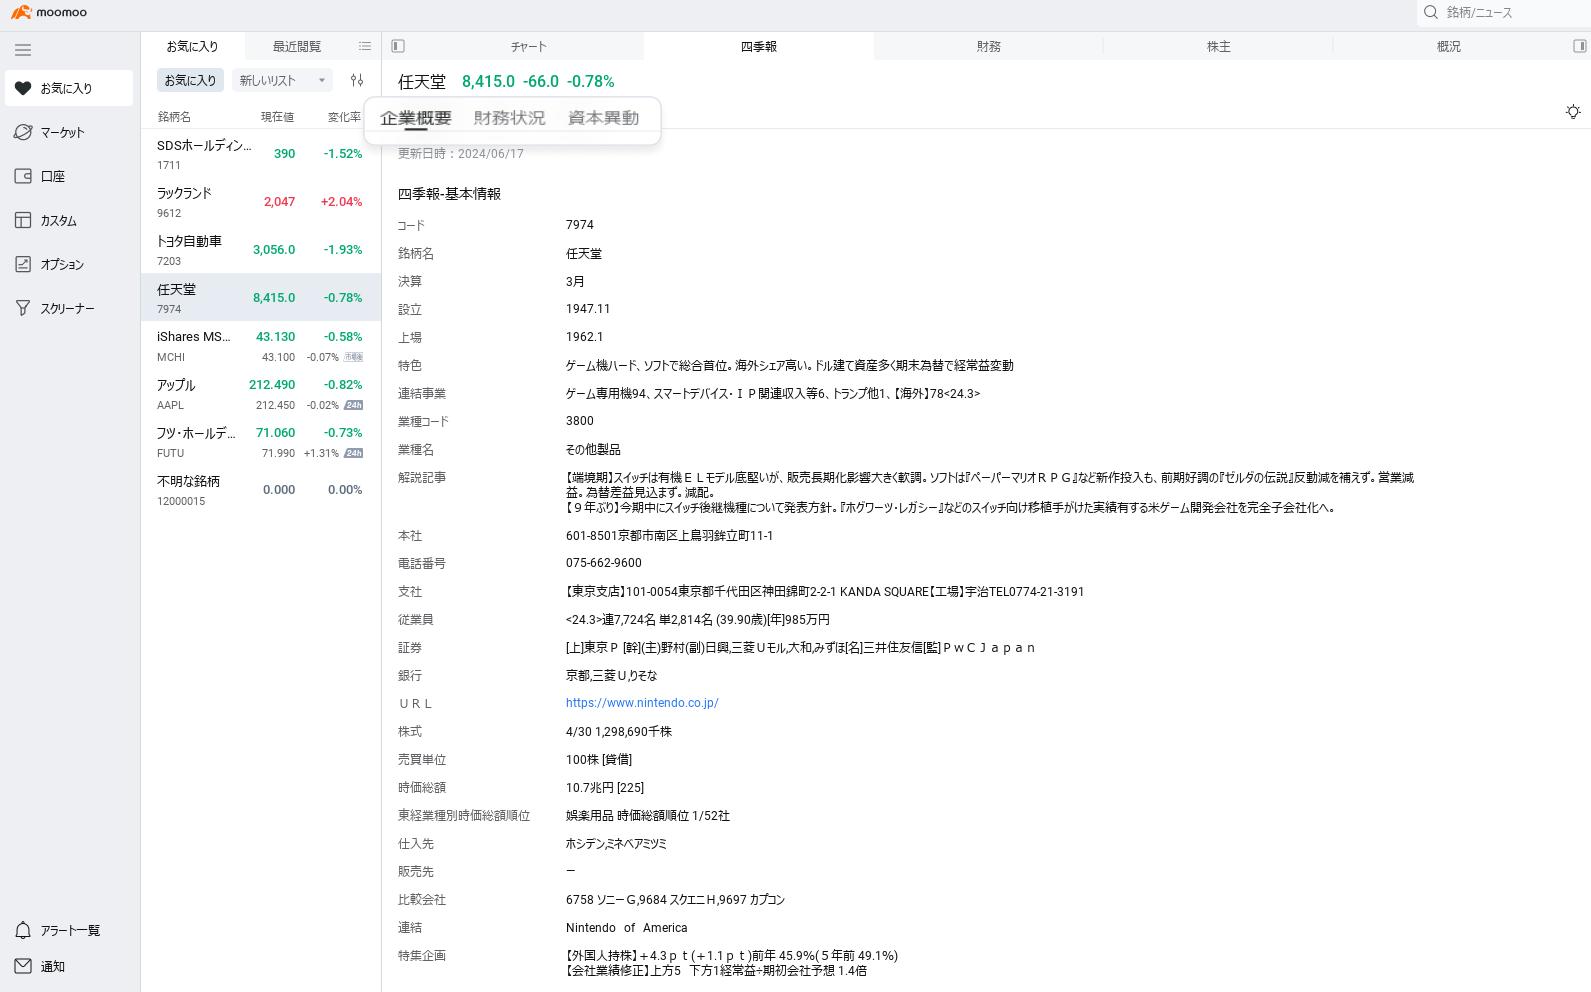This screenshot has width=1591, height=992.
Task: Open nintendo.co.jp URL link
Action: 642,703
